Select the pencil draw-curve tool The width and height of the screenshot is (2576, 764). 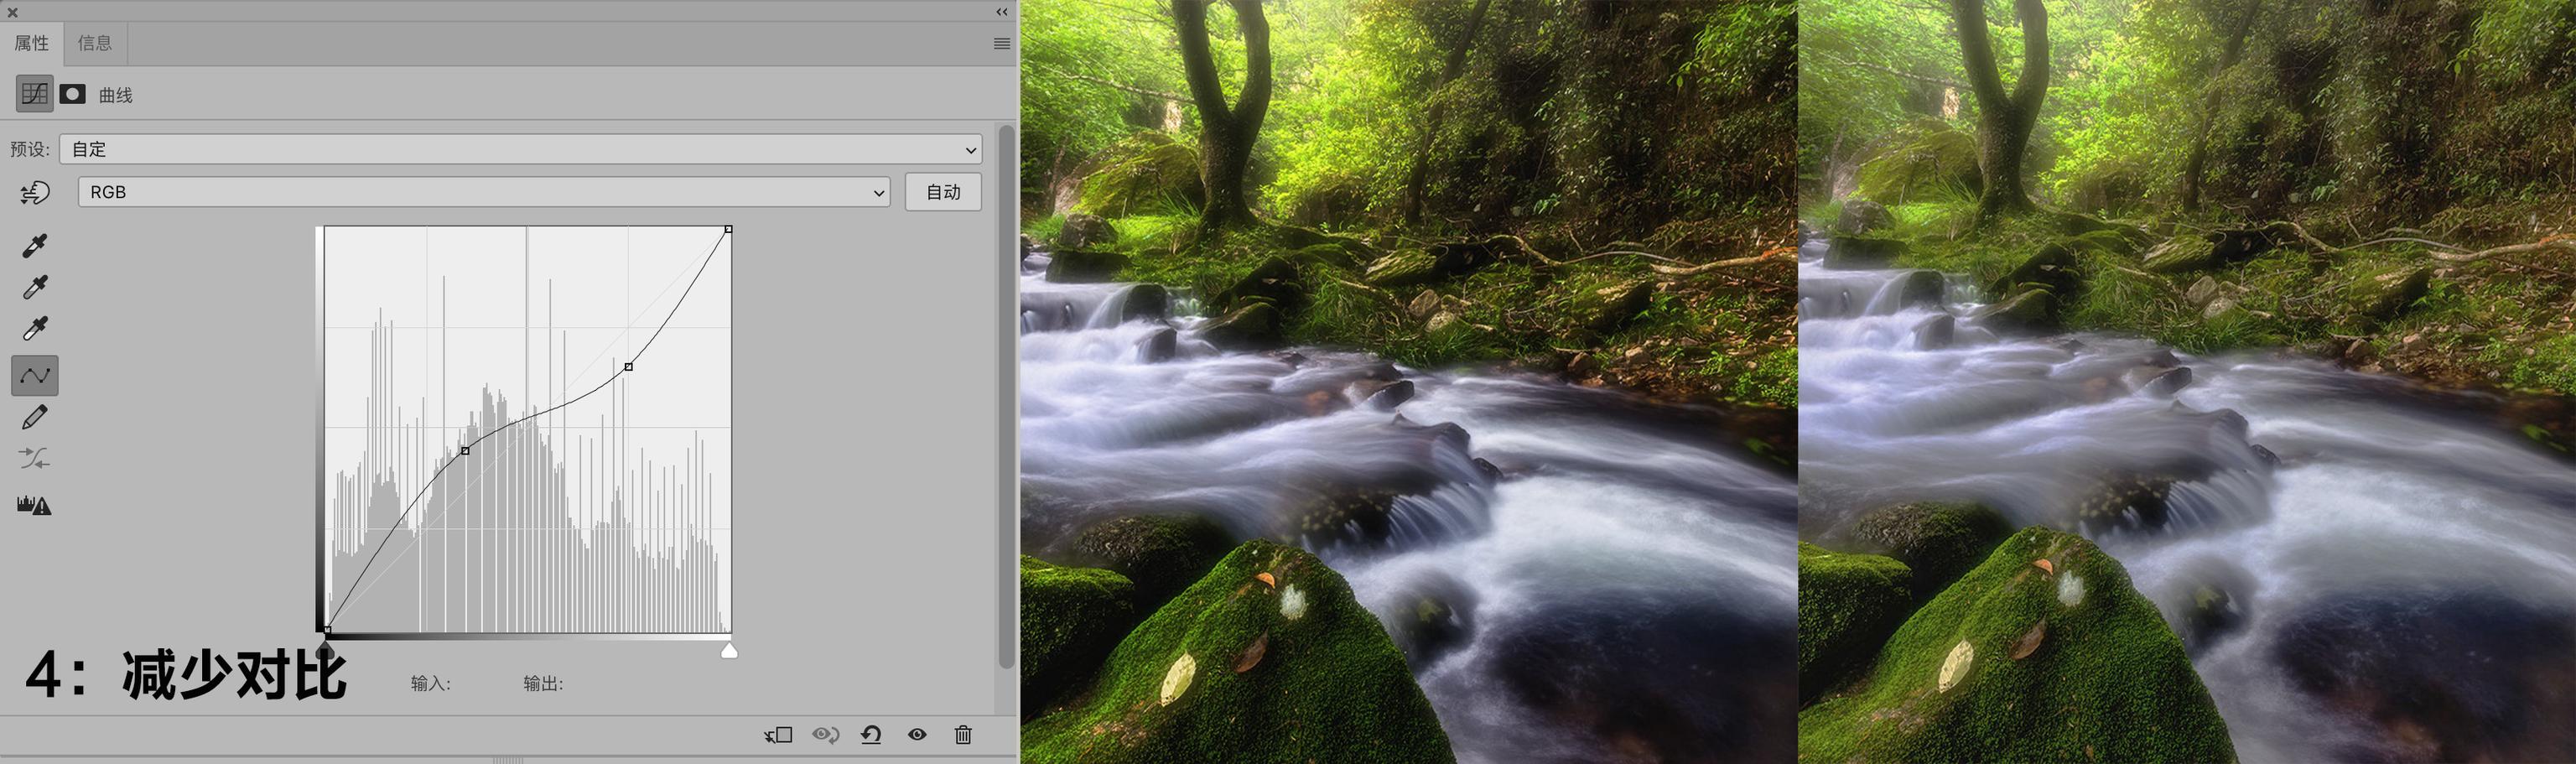[35, 417]
